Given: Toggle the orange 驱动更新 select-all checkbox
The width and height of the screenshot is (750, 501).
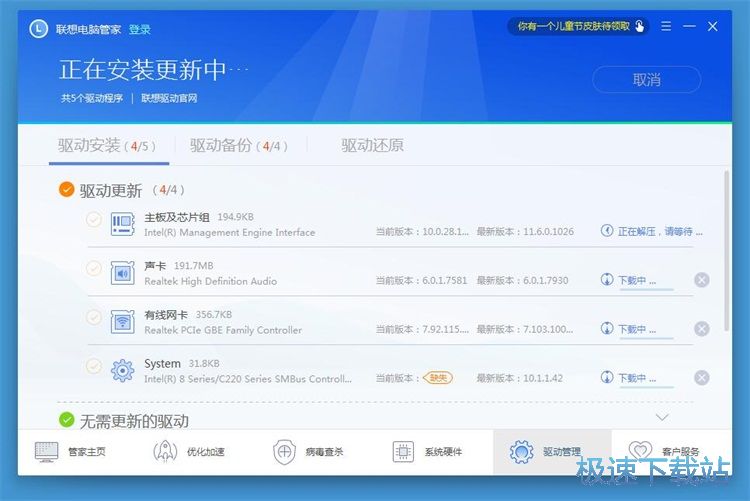Looking at the screenshot, I should click(x=66, y=189).
